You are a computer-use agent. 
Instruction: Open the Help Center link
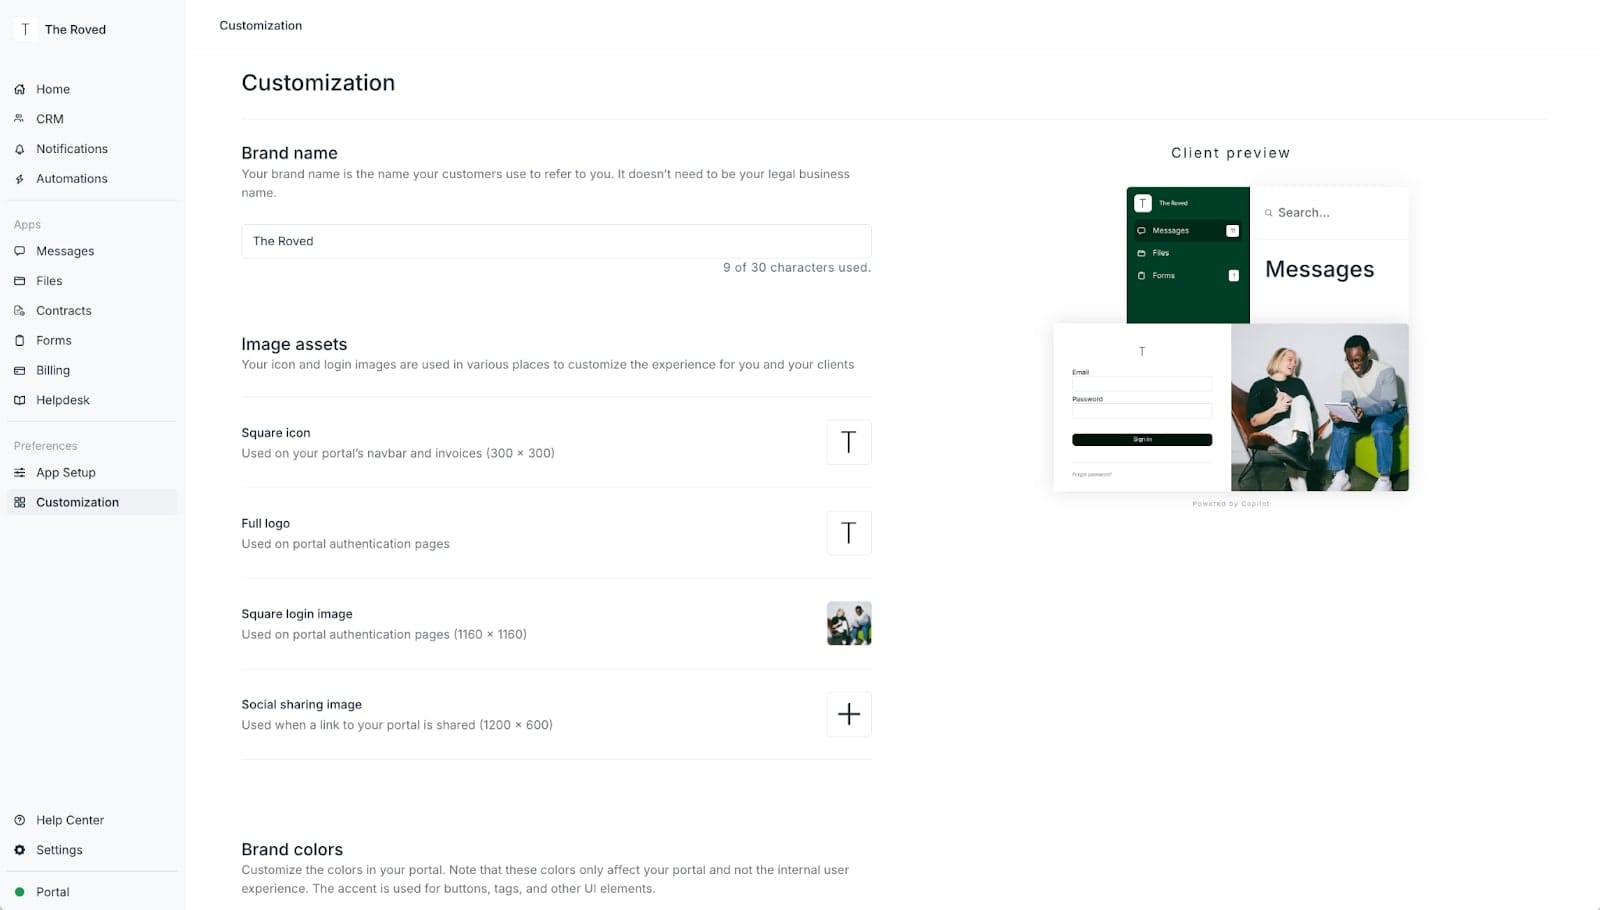(x=70, y=819)
